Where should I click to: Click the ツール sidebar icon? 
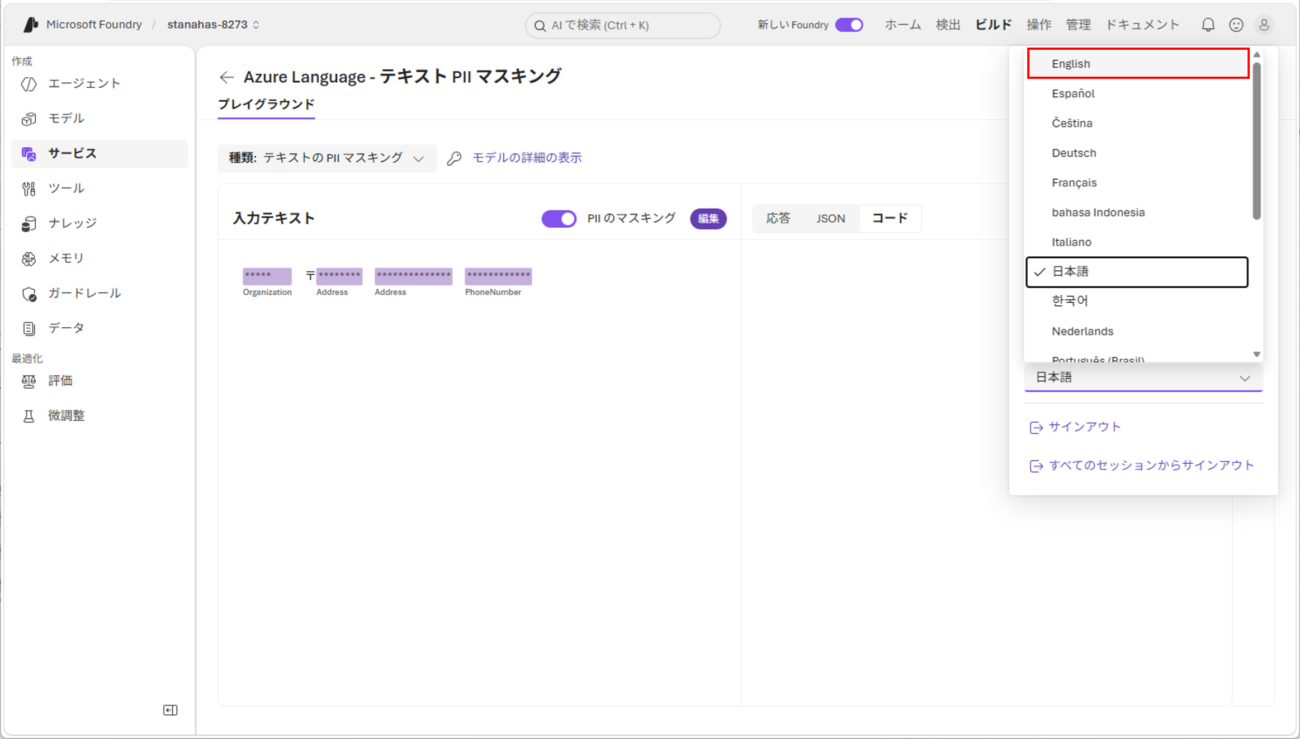(x=29, y=189)
